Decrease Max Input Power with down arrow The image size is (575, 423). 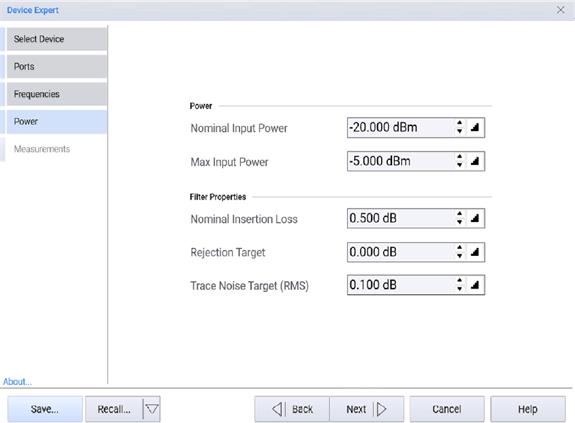459,165
